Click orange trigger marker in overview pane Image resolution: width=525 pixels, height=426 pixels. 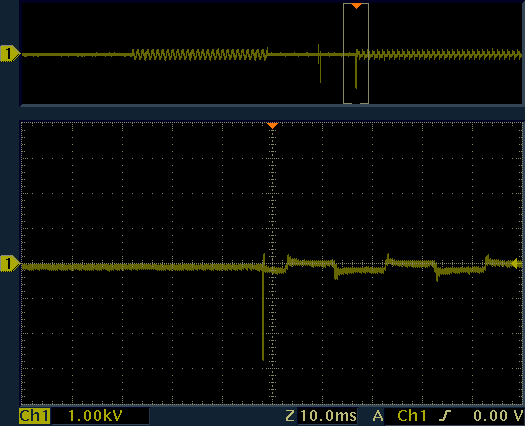click(356, 6)
